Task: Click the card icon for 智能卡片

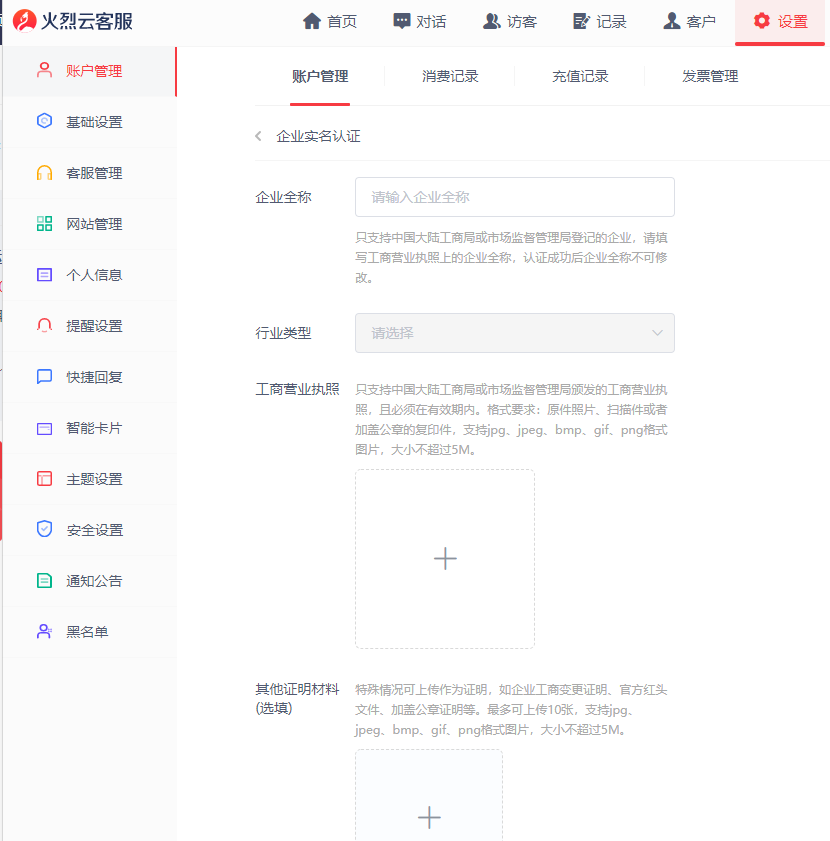Action: pyautogui.click(x=45, y=429)
